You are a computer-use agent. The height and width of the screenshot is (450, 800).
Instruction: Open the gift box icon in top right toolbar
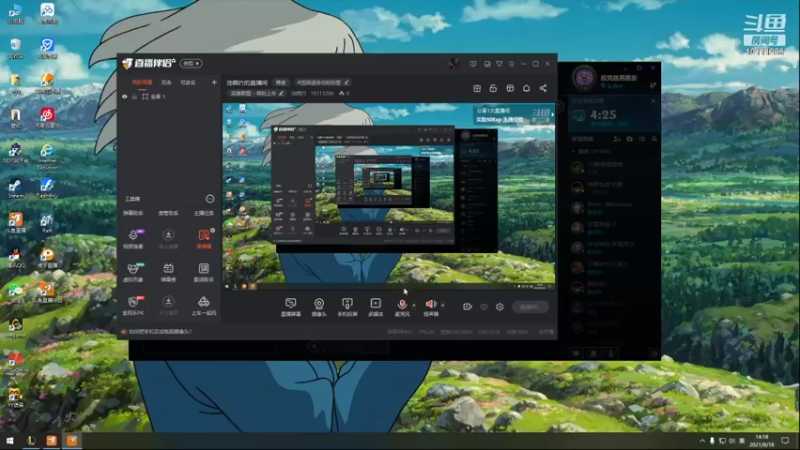(x=477, y=88)
